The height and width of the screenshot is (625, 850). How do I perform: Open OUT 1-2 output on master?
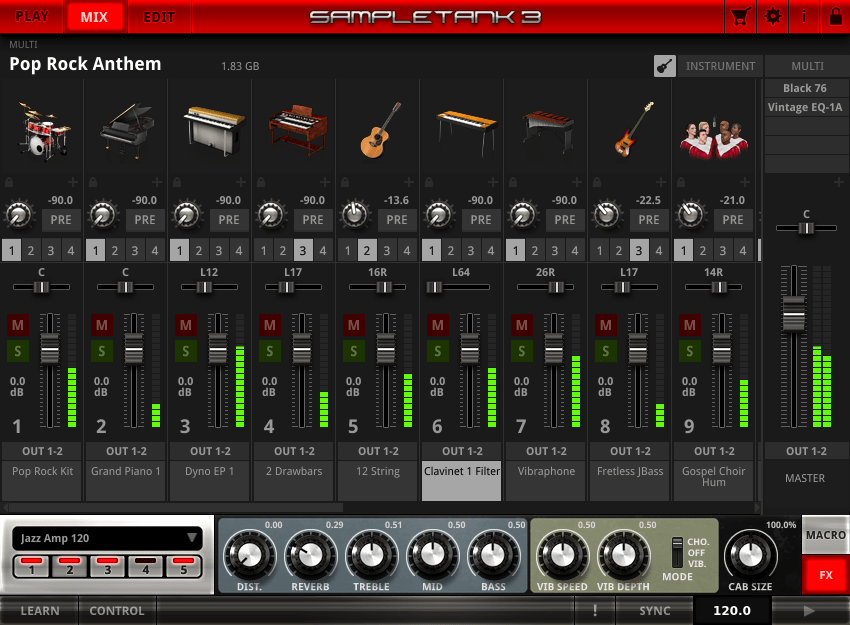click(x=807, y=451)
